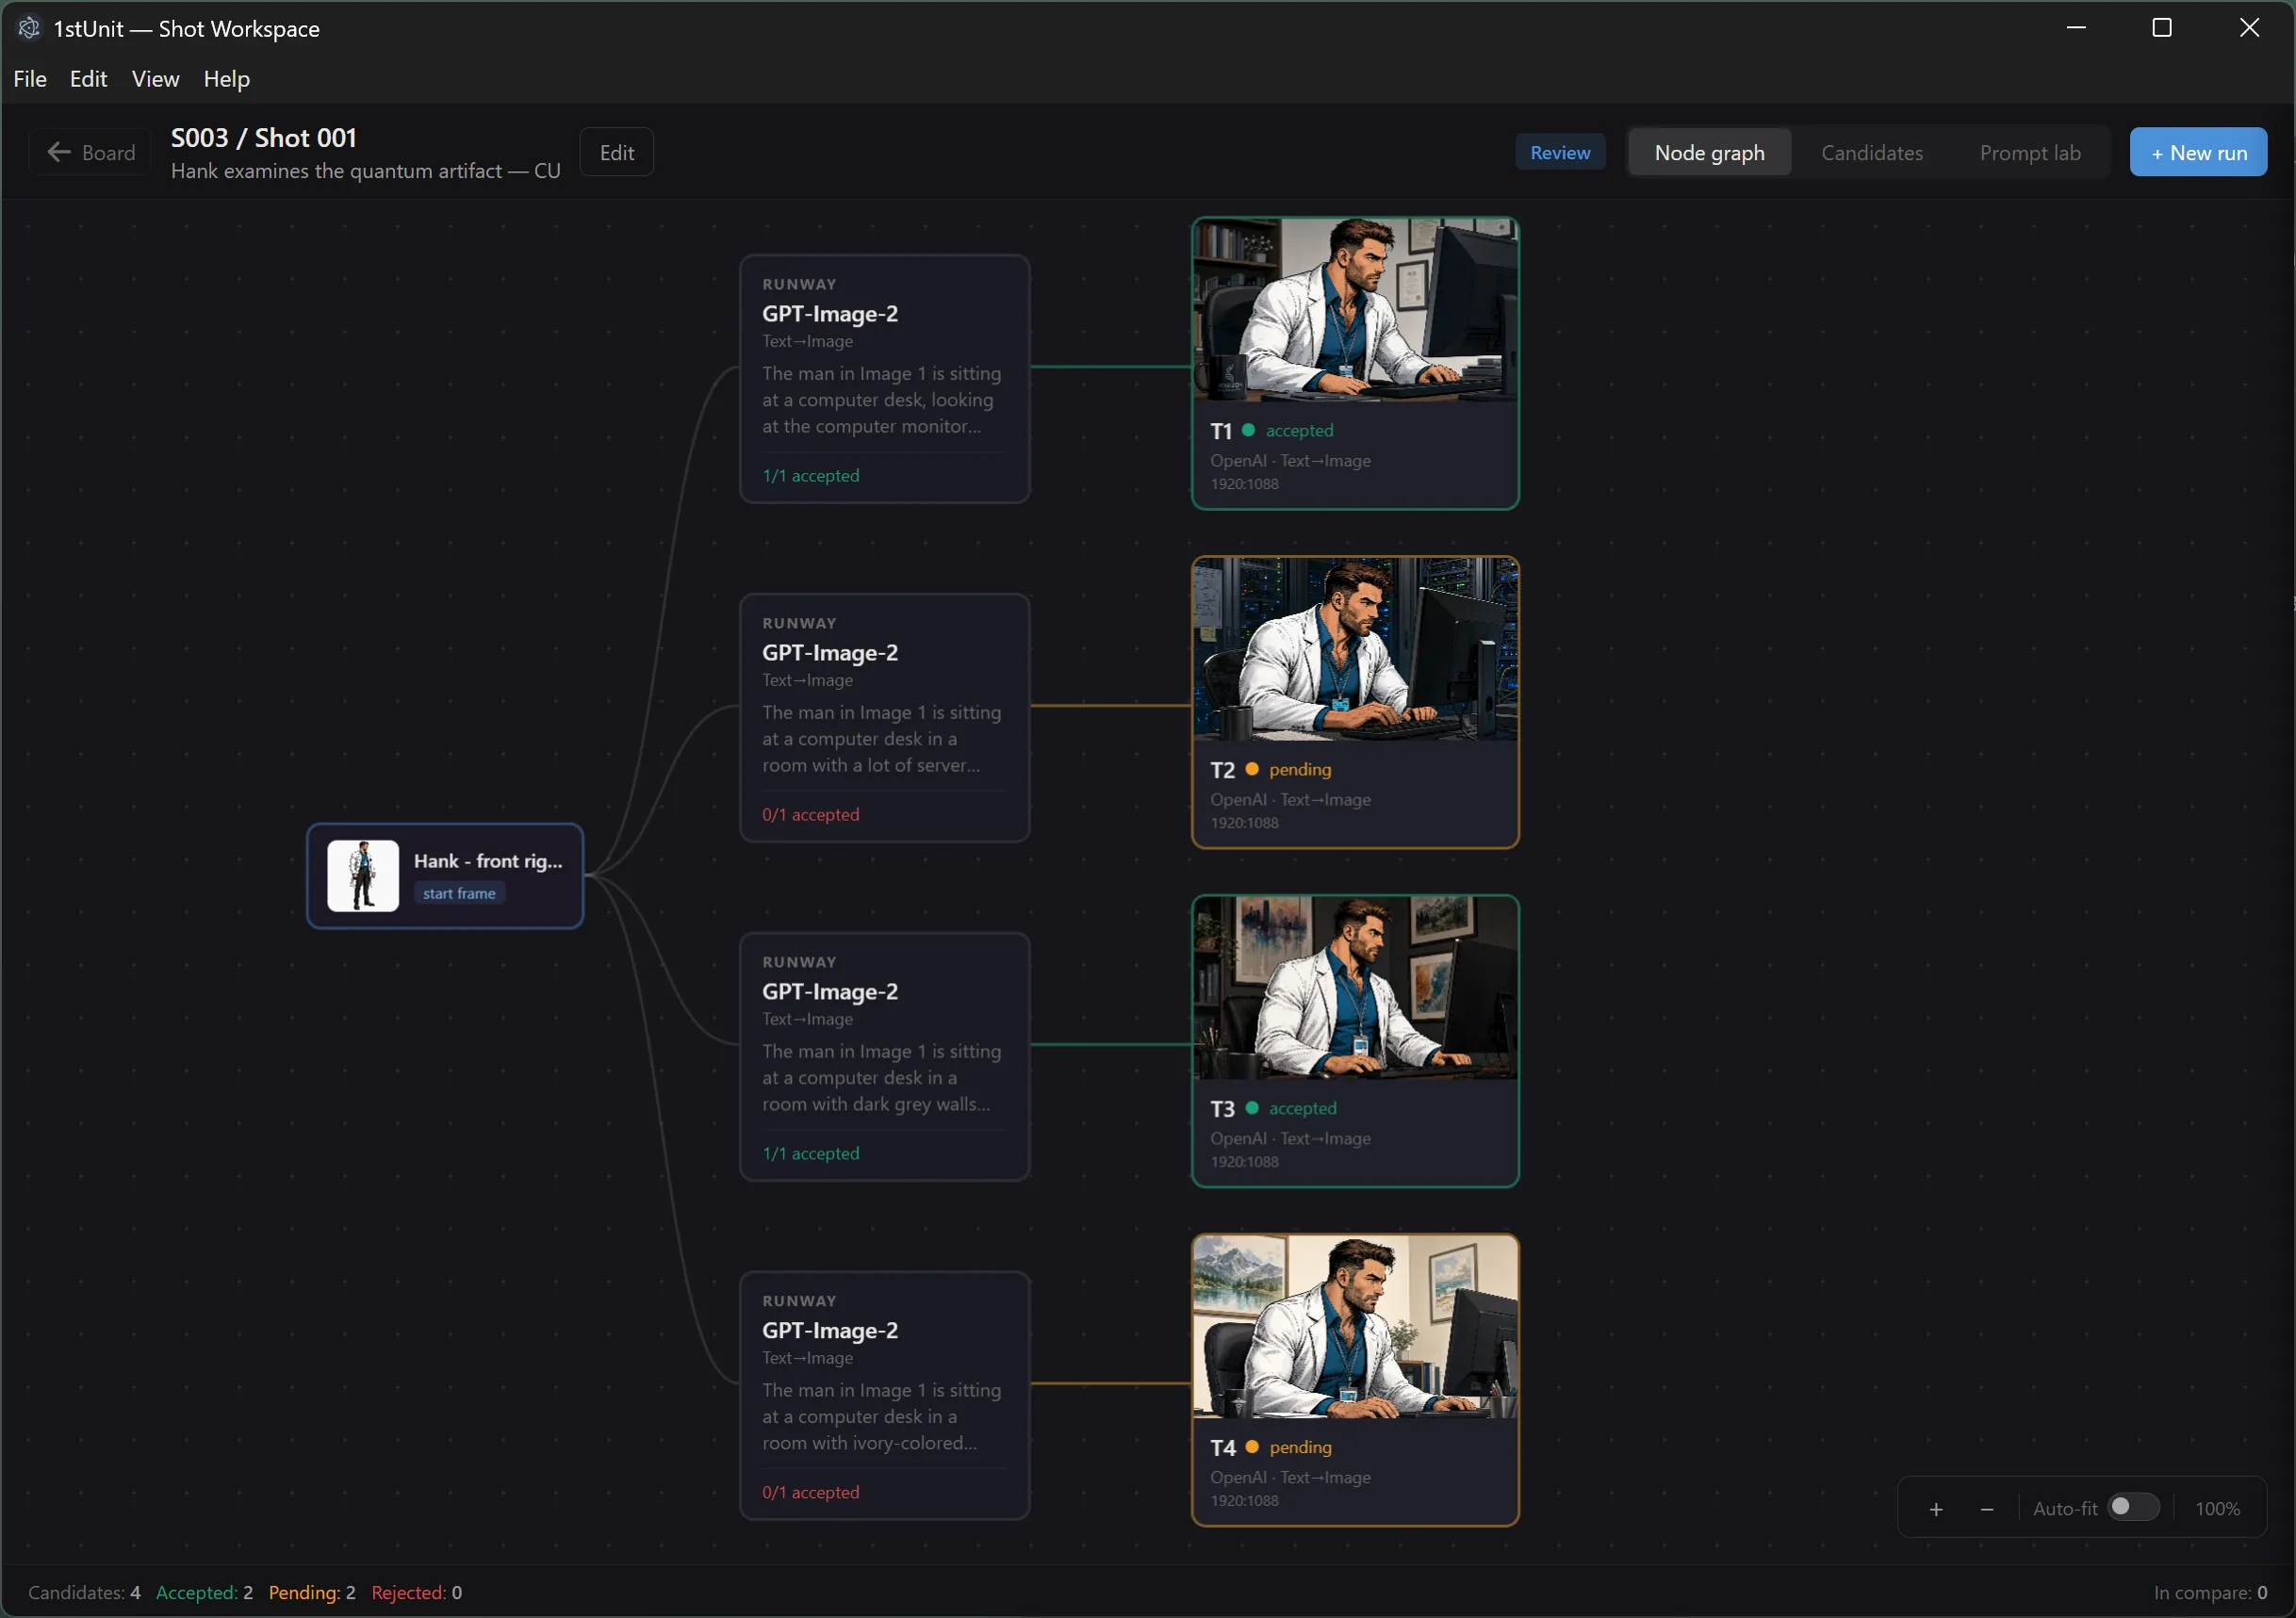Click the T3 'accepted' status label
2296x1618 pixels.
(x=1302, y=1108)
